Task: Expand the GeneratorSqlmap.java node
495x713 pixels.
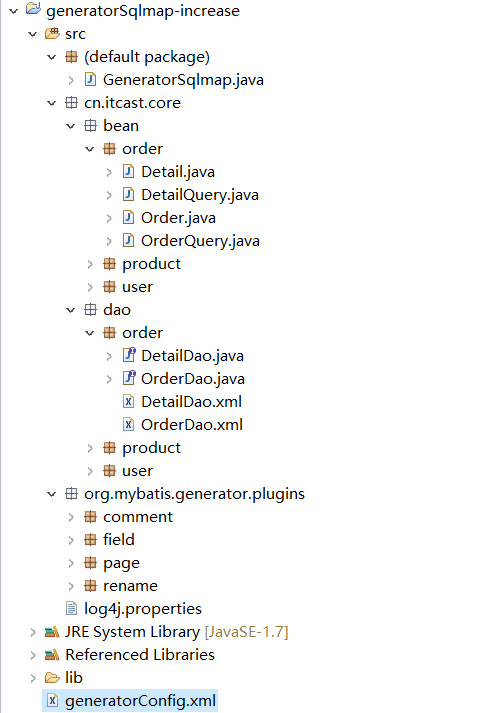Action: 71,80
